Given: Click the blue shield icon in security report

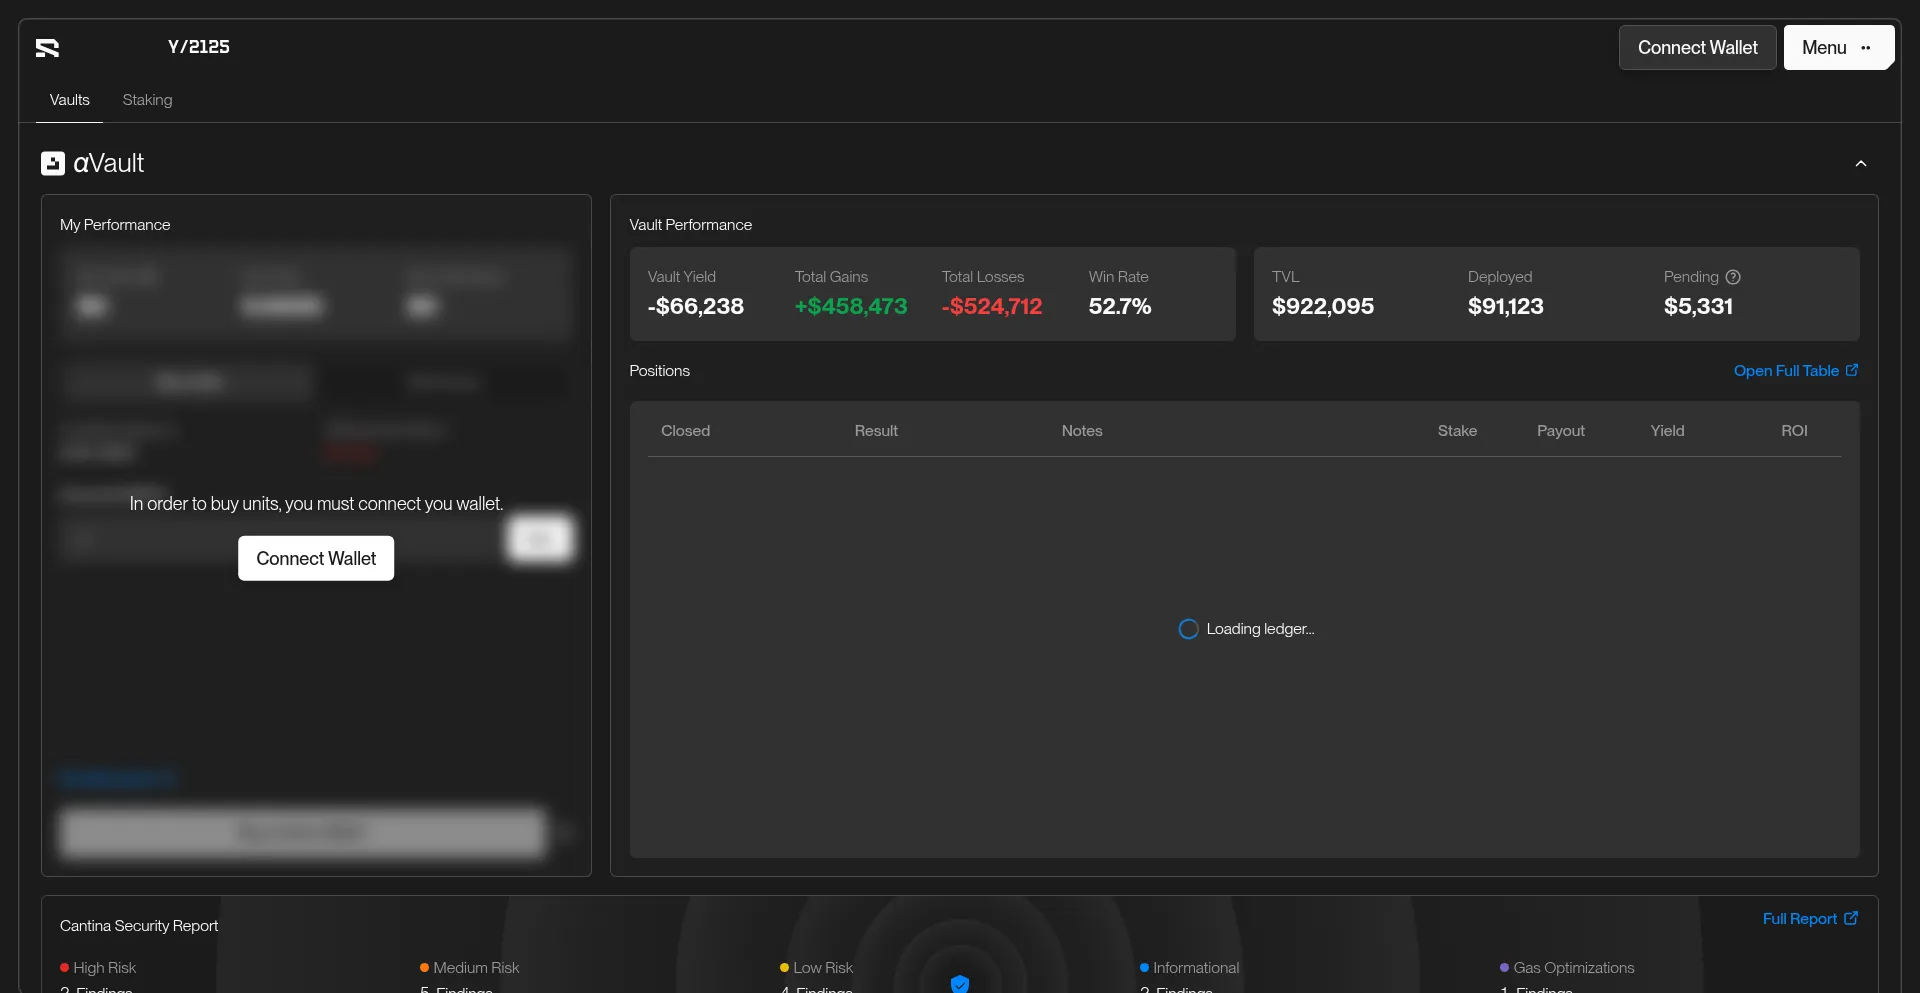Looking at the screenshot, I should coord(960,983).
